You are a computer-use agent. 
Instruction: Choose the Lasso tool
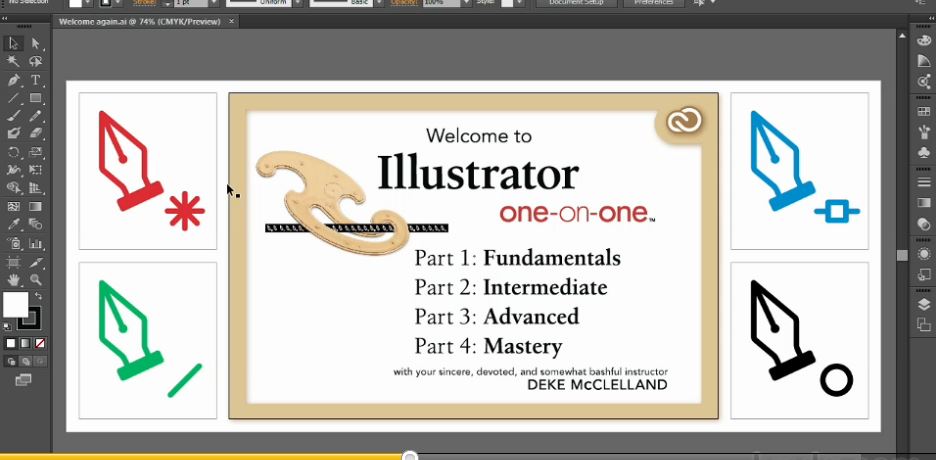(35, 61)
